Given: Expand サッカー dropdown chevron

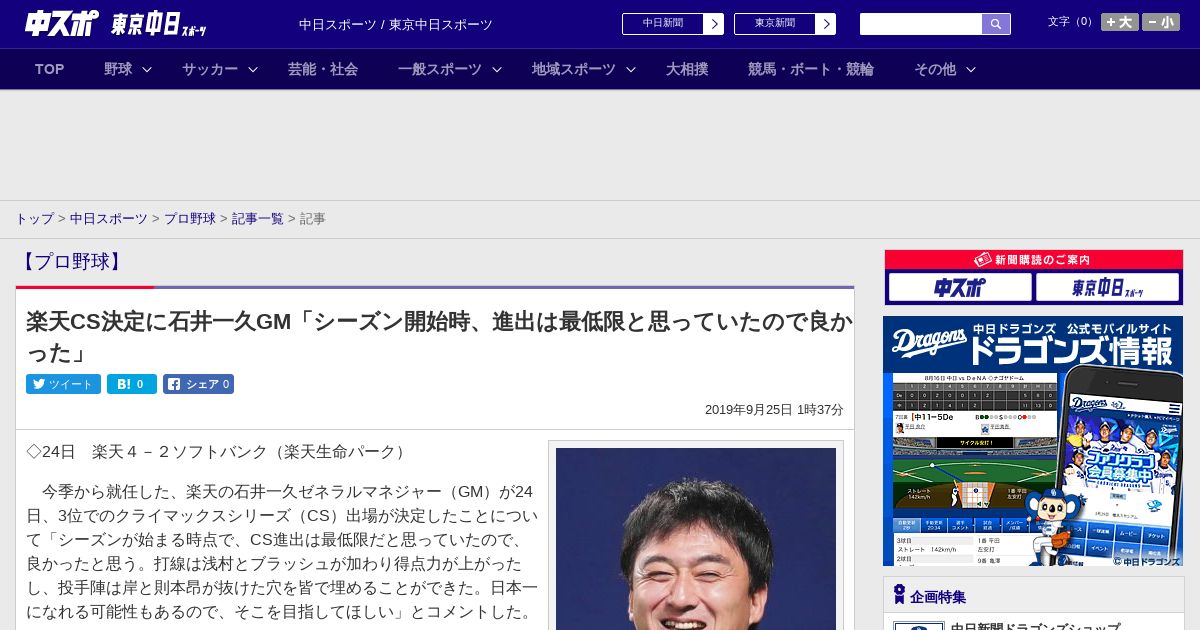Looking at the screenshot, I should (253, 69).
